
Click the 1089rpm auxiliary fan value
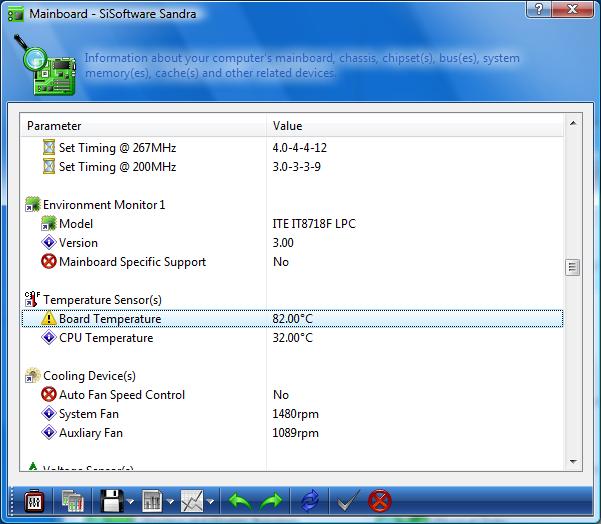pos(296,433)
